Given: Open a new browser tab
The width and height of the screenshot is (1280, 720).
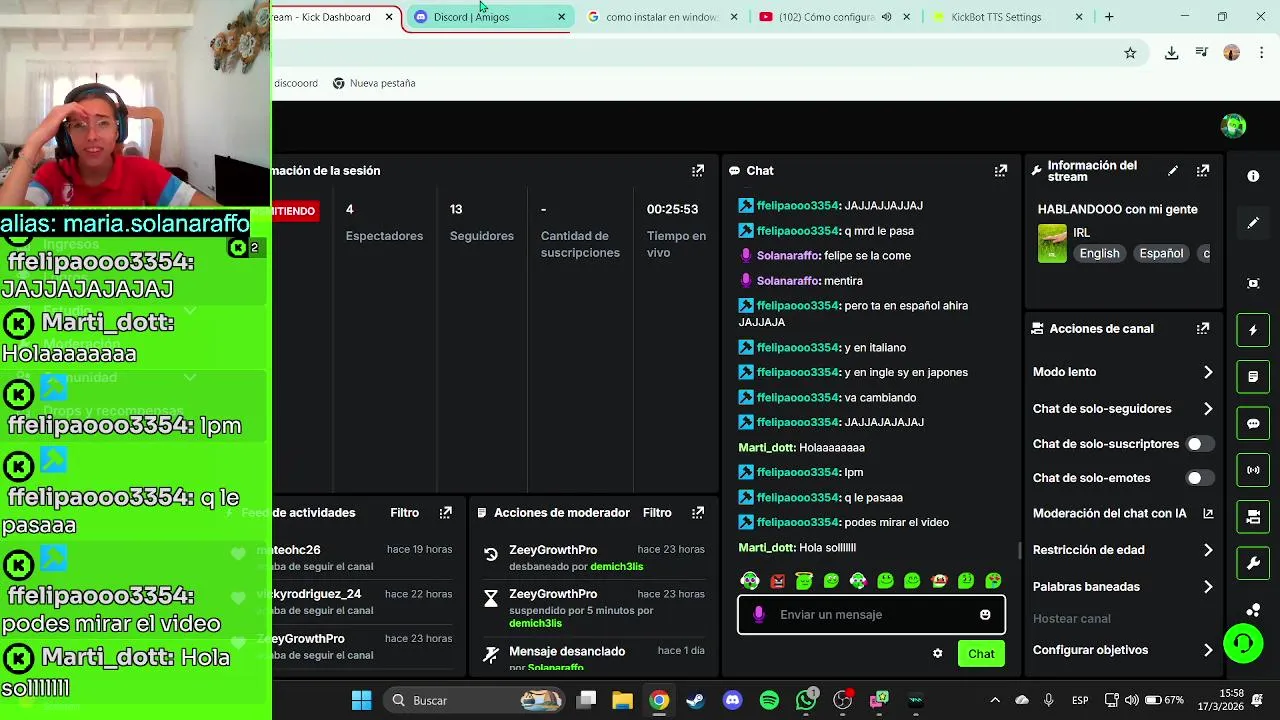Looking at the screenshot, I should tap(1109, 17).
